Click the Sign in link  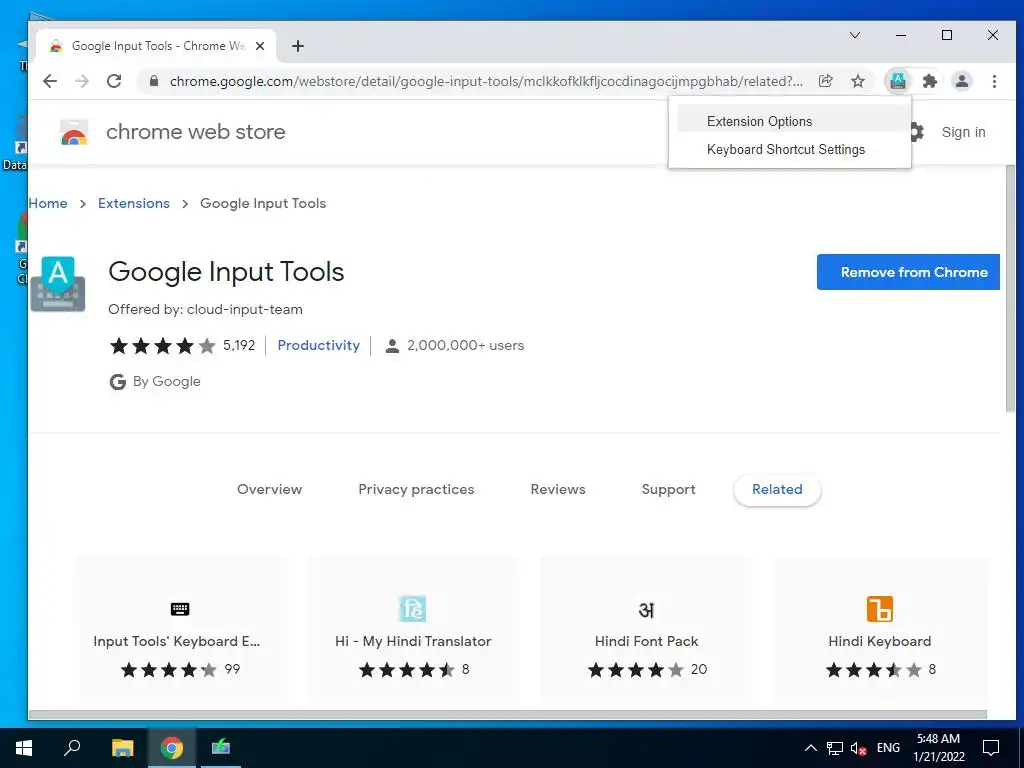pos(963,132)
